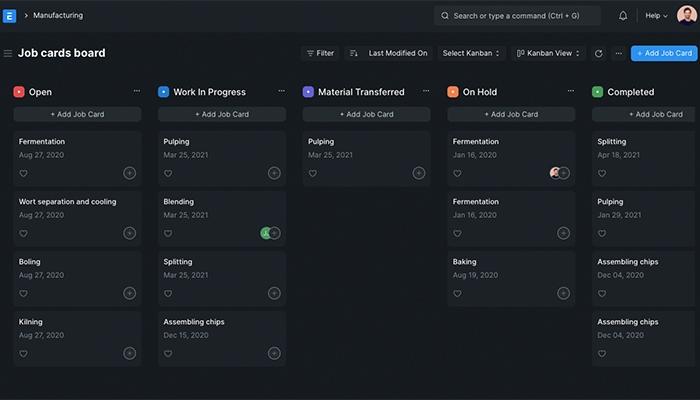700x400 pixels.
Task: Add a job card in Work In Progress column
Action: [x=222, y=114]
